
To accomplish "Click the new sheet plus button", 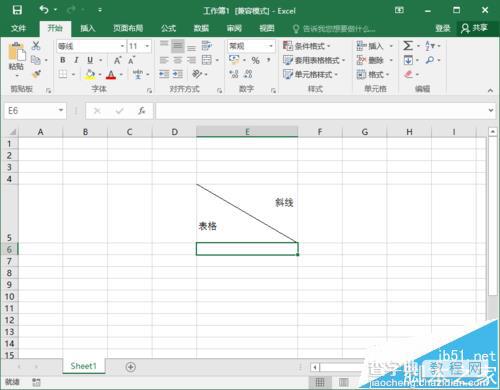I will tap(131, 367).
